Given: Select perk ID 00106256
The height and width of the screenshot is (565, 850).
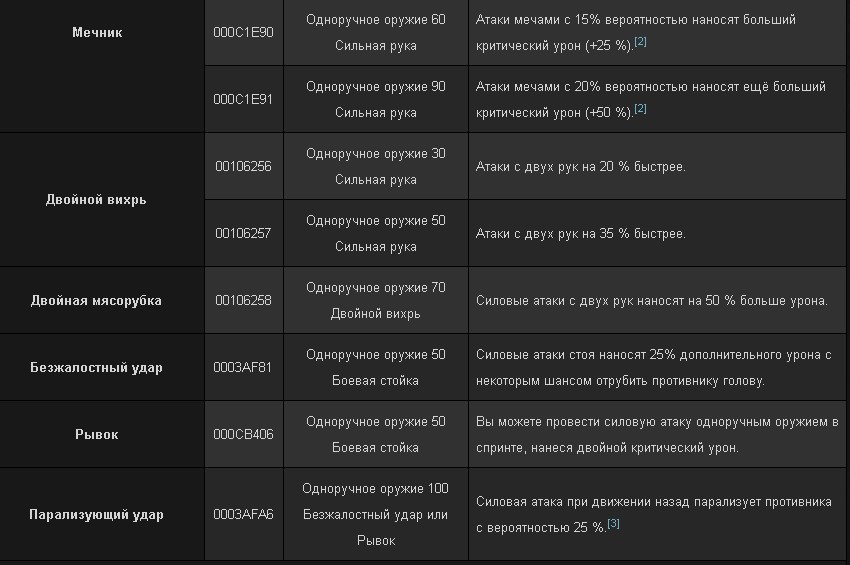Looking at the screenshot, I should [243, 166].
